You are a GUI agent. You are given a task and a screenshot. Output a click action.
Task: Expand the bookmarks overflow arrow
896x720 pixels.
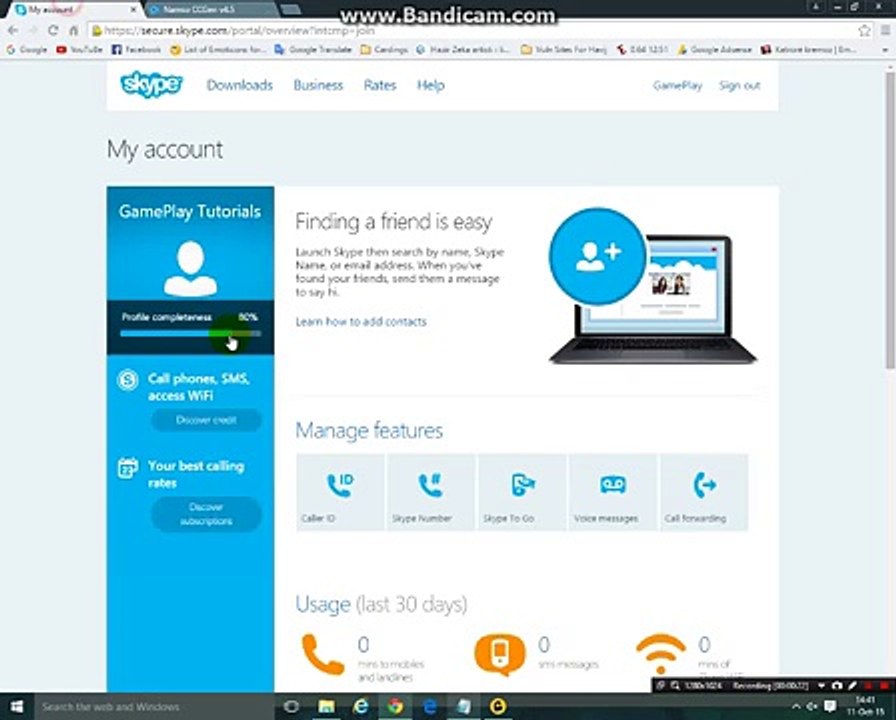(x=885, y=50)
